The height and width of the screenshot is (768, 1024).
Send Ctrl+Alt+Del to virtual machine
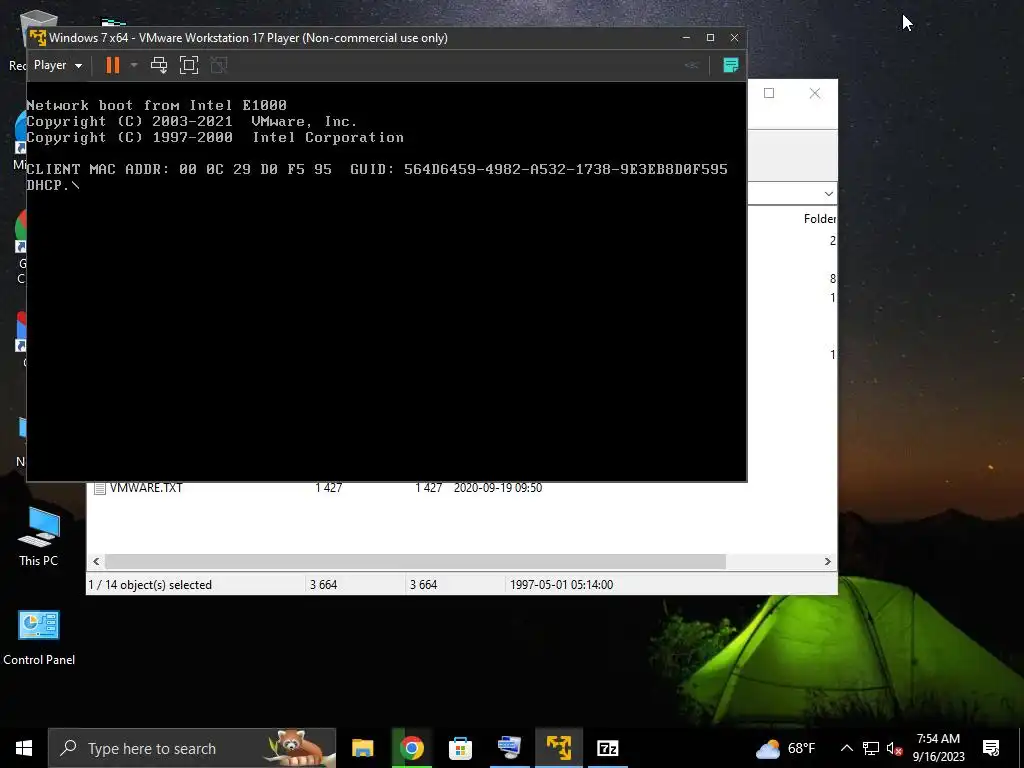(159, 65)
